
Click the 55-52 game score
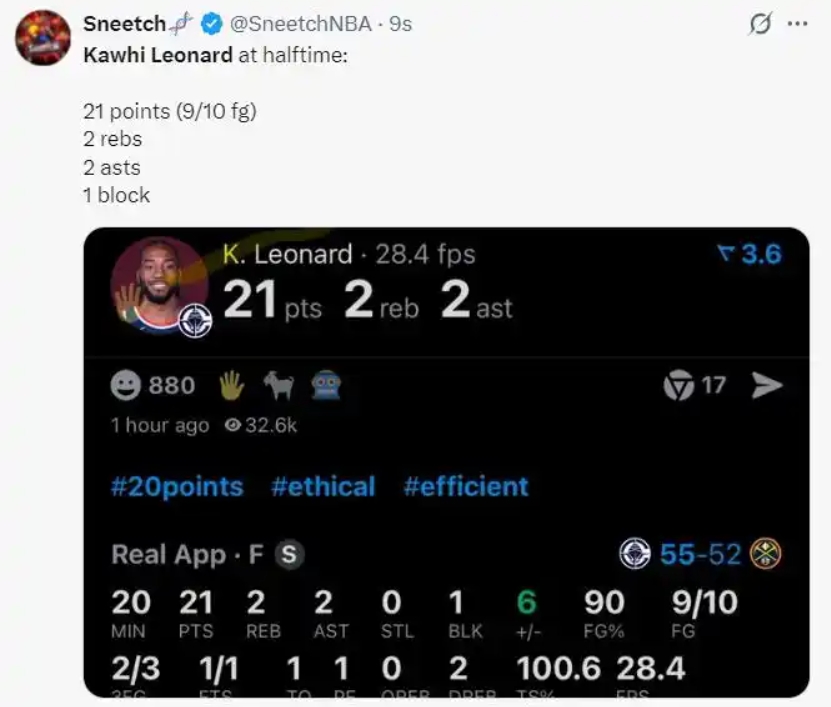click(x=700, y=553)
